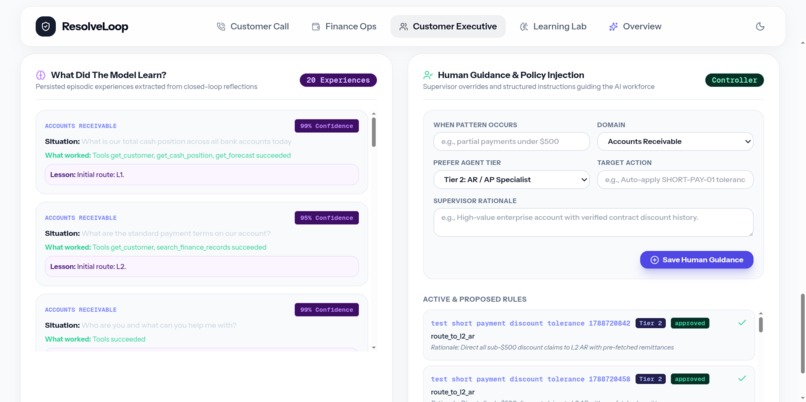Click the 99% Confidence badge on 'Who are you' card
The image size is (806, 402).
326,310
